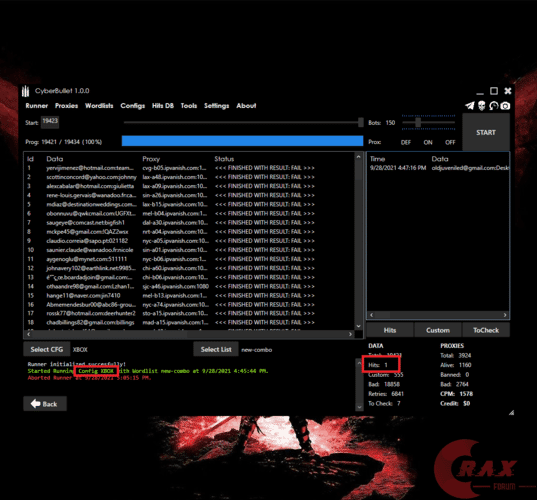Click the 'new-combo' wordlist name

pyautogui.click(x=257, y=350)
